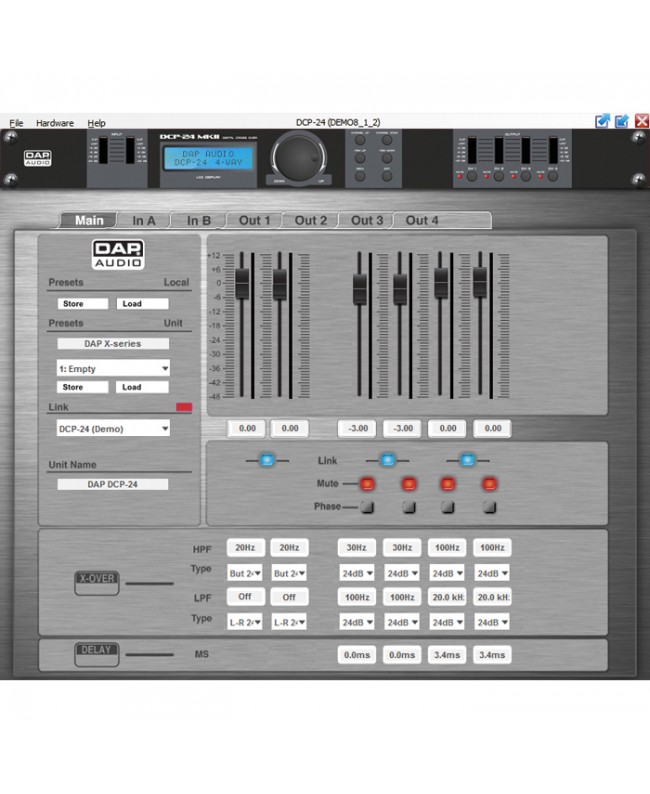Switch to the Out 3 tab
The height and width of the screenshot is (794, 650).
pos(367,220)
